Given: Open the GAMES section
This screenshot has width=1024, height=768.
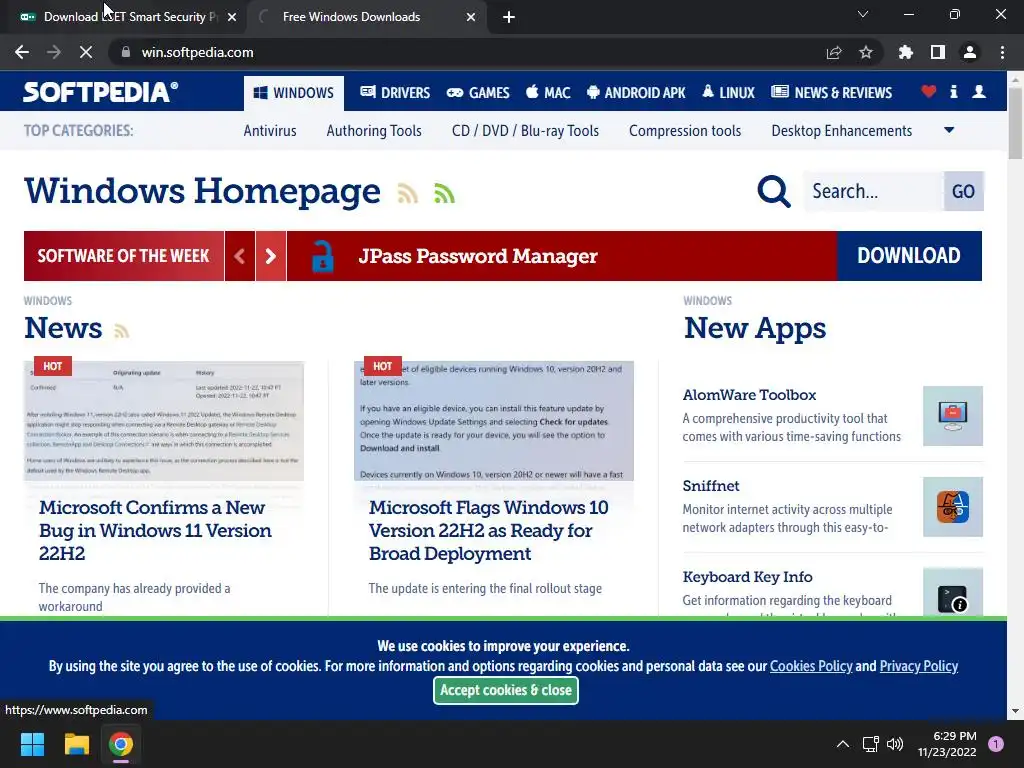Looking at the screenshot, I should pos(478,93).
